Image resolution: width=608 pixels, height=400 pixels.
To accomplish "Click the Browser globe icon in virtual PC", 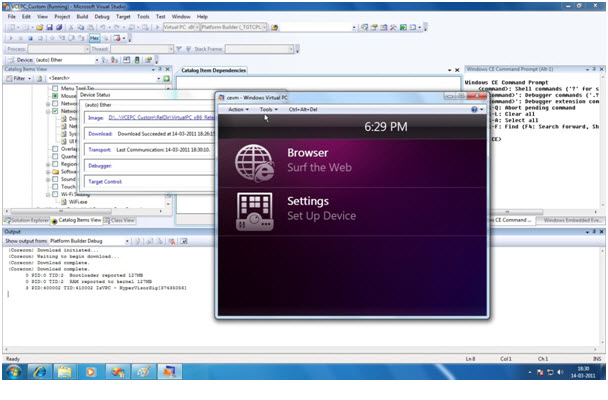I will click(255, 163).
